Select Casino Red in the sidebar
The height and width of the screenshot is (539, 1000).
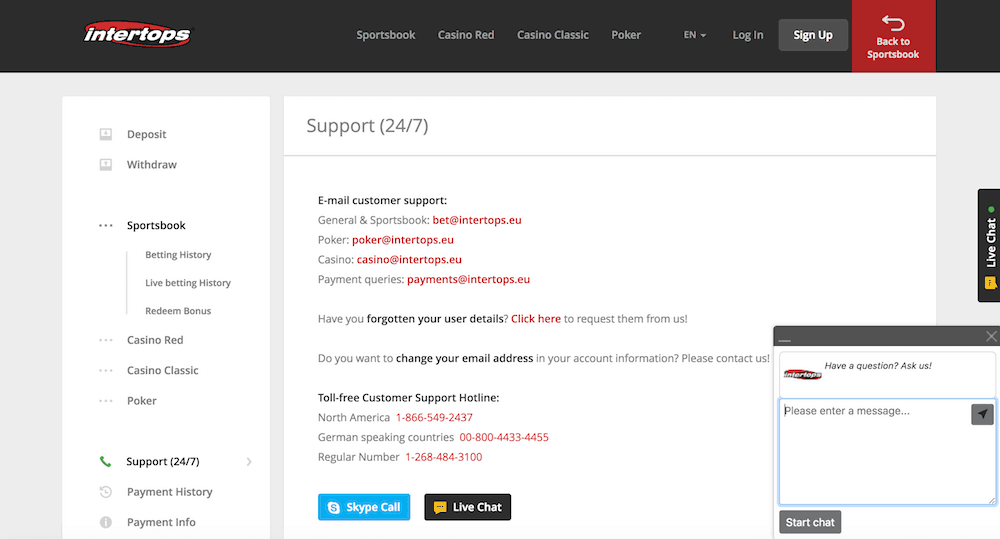[x=155, y=340]
